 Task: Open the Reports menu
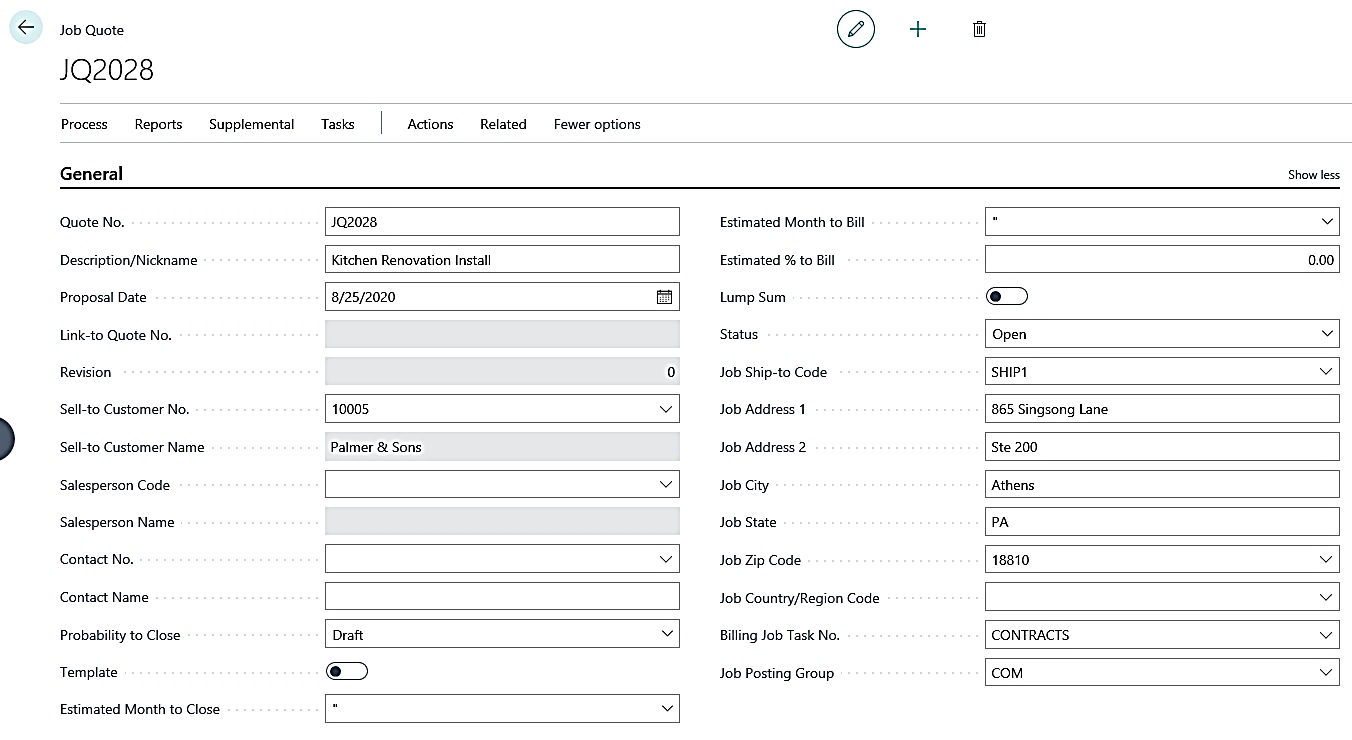(158, 124)
